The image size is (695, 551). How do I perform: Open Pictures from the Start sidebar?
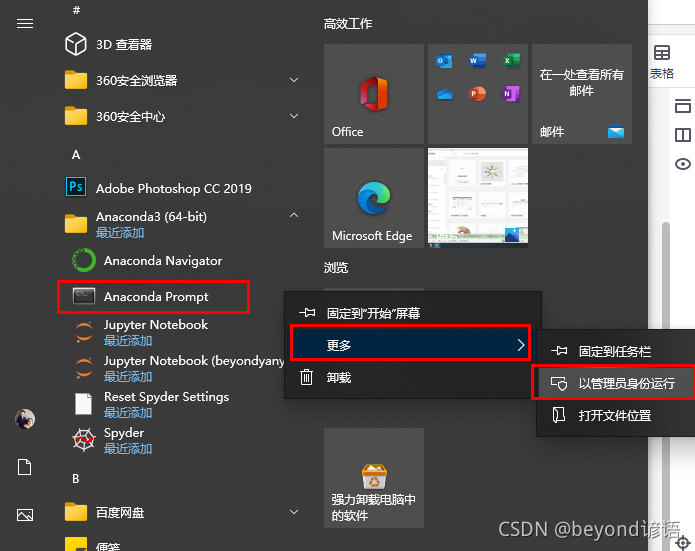pyautogui.click(x=25, y=515)
